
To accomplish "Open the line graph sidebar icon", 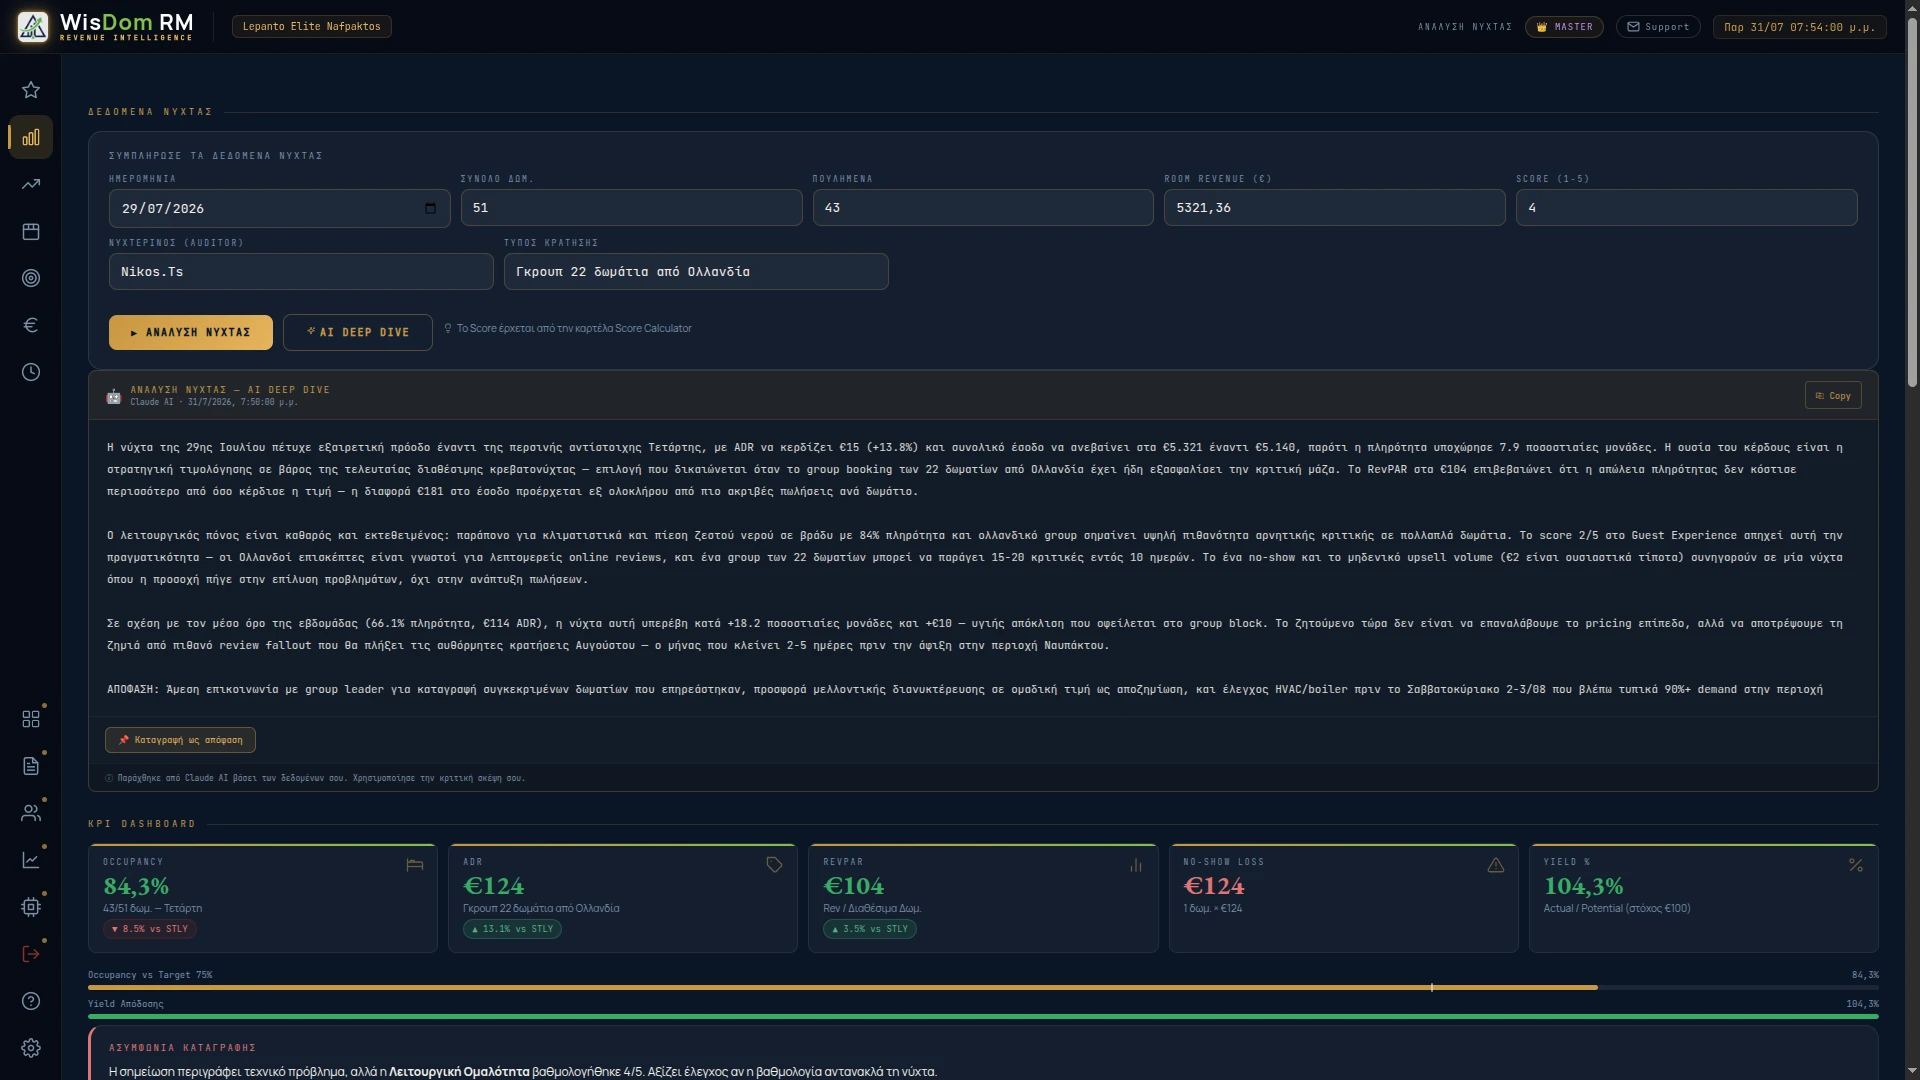I will [31, 860].
